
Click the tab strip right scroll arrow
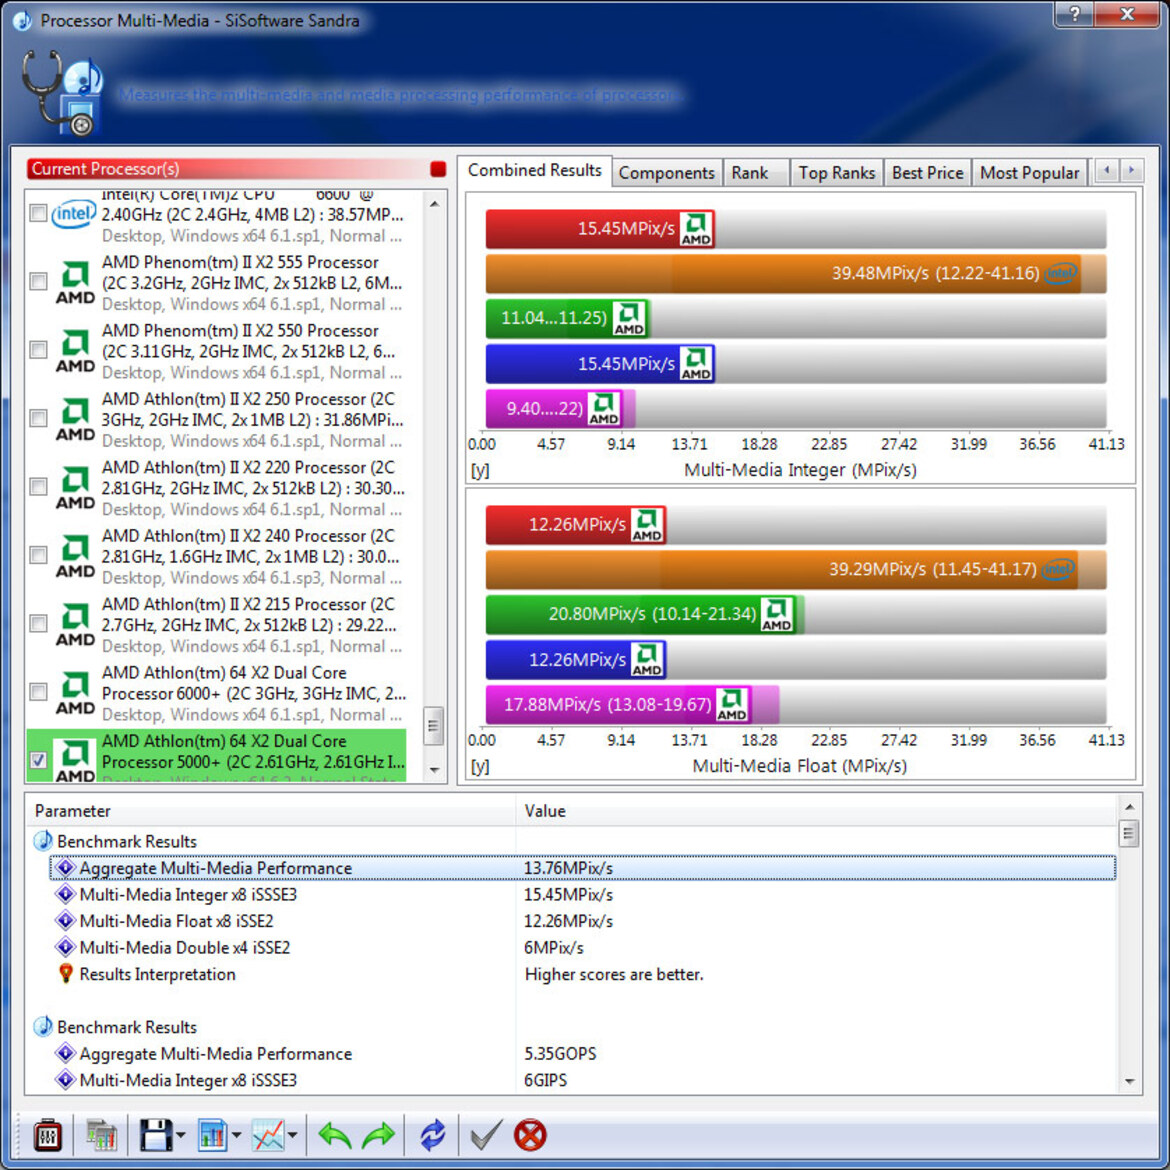[1131, 171]
